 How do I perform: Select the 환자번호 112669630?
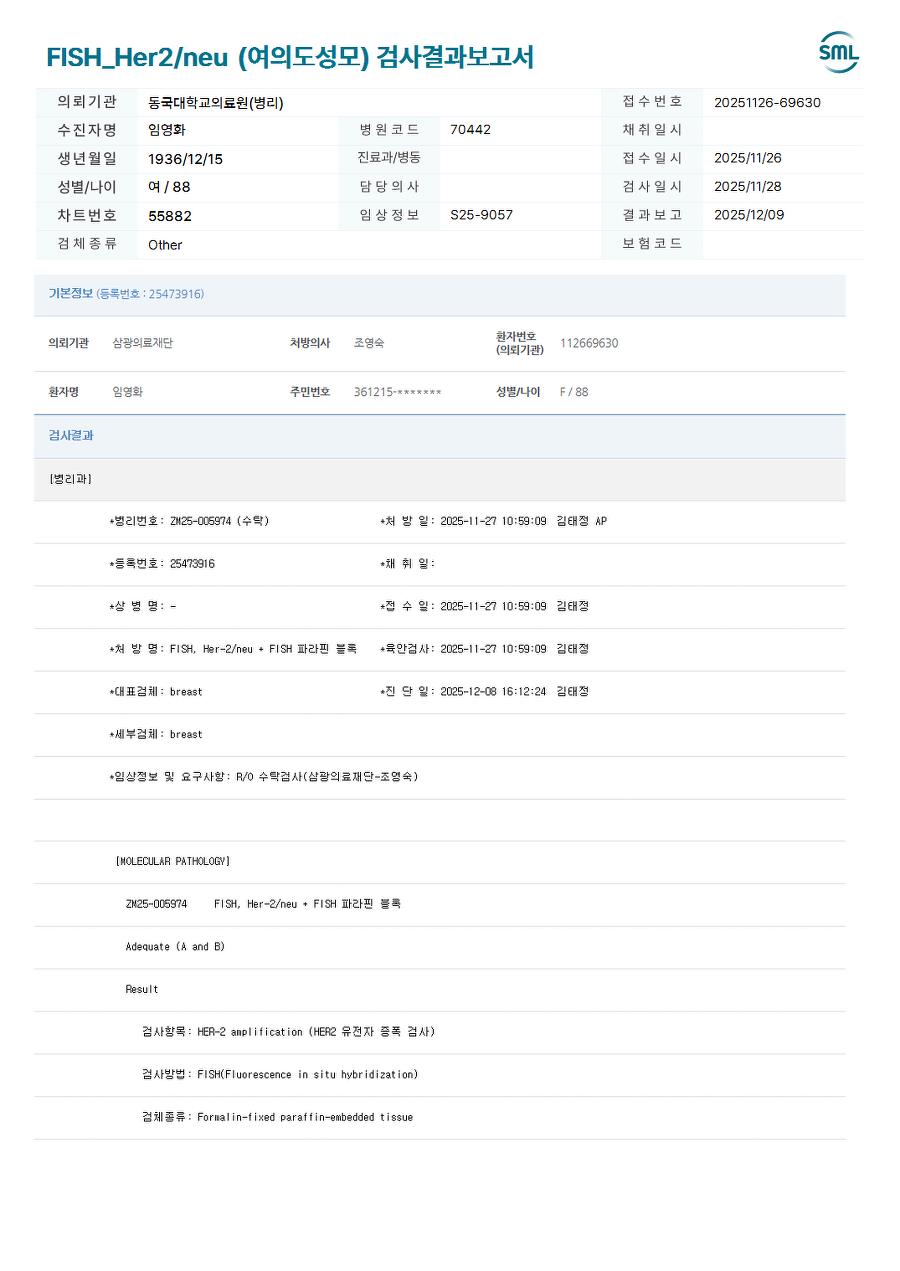tap(589, 343)
